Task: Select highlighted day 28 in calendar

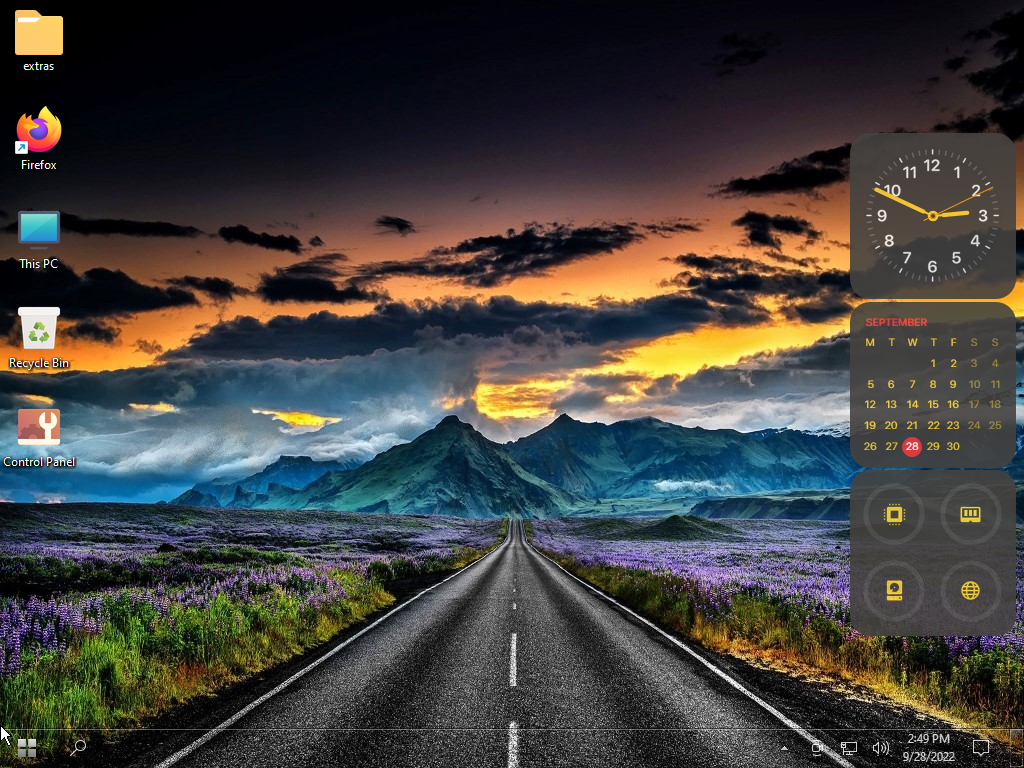Action: 912,446
